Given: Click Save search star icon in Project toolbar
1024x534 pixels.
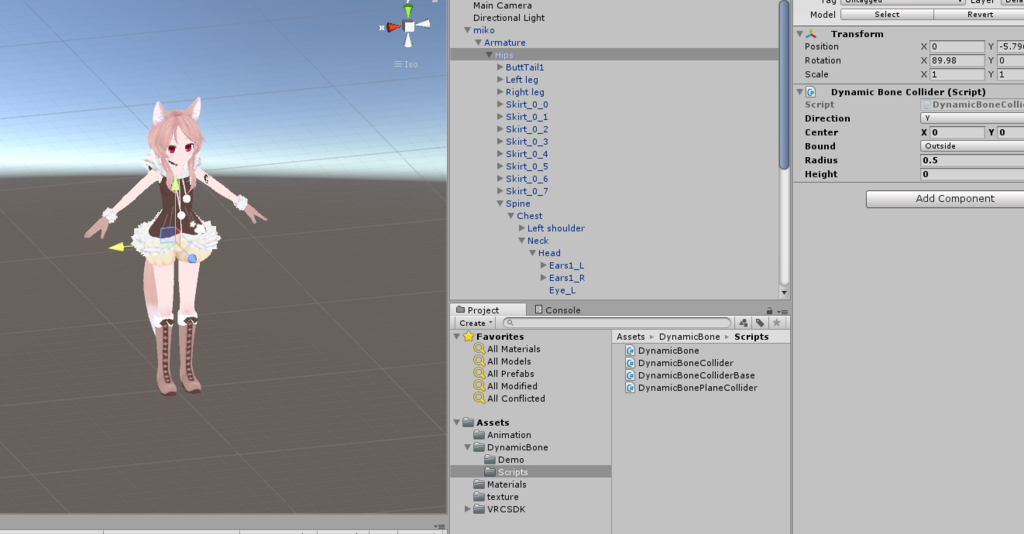Looking at the screenshot, I should pos(776,322).
